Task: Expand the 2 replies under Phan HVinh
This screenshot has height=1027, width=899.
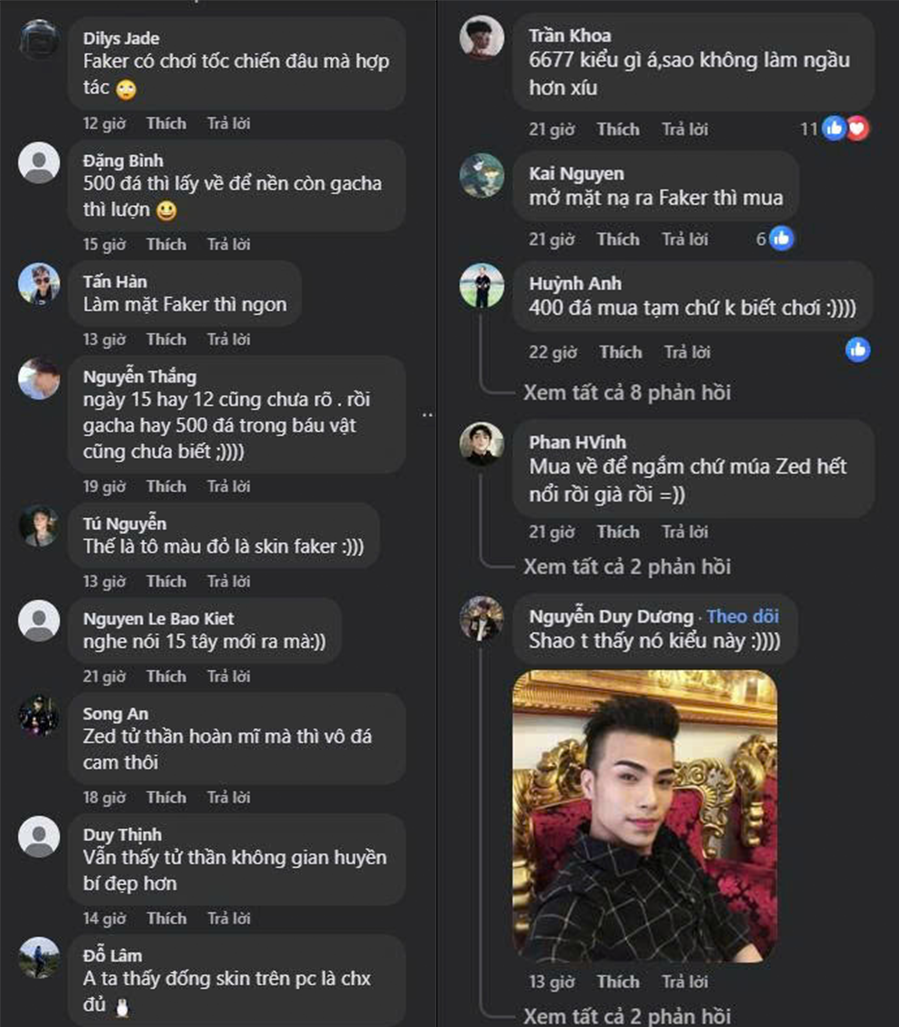Action: pos(627,567)
